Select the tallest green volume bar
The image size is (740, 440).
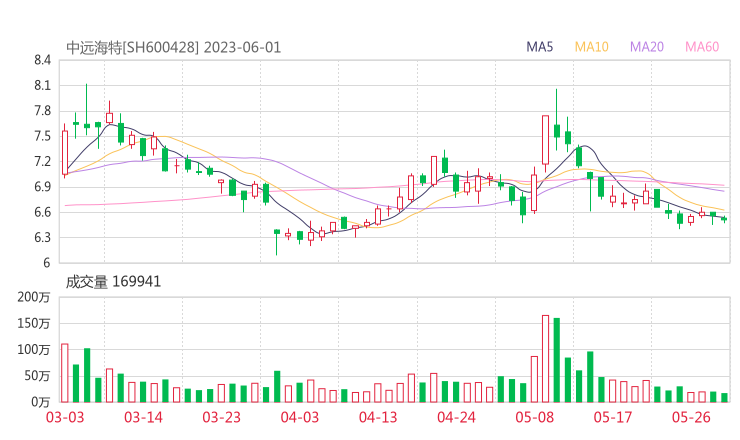[557, 360]
